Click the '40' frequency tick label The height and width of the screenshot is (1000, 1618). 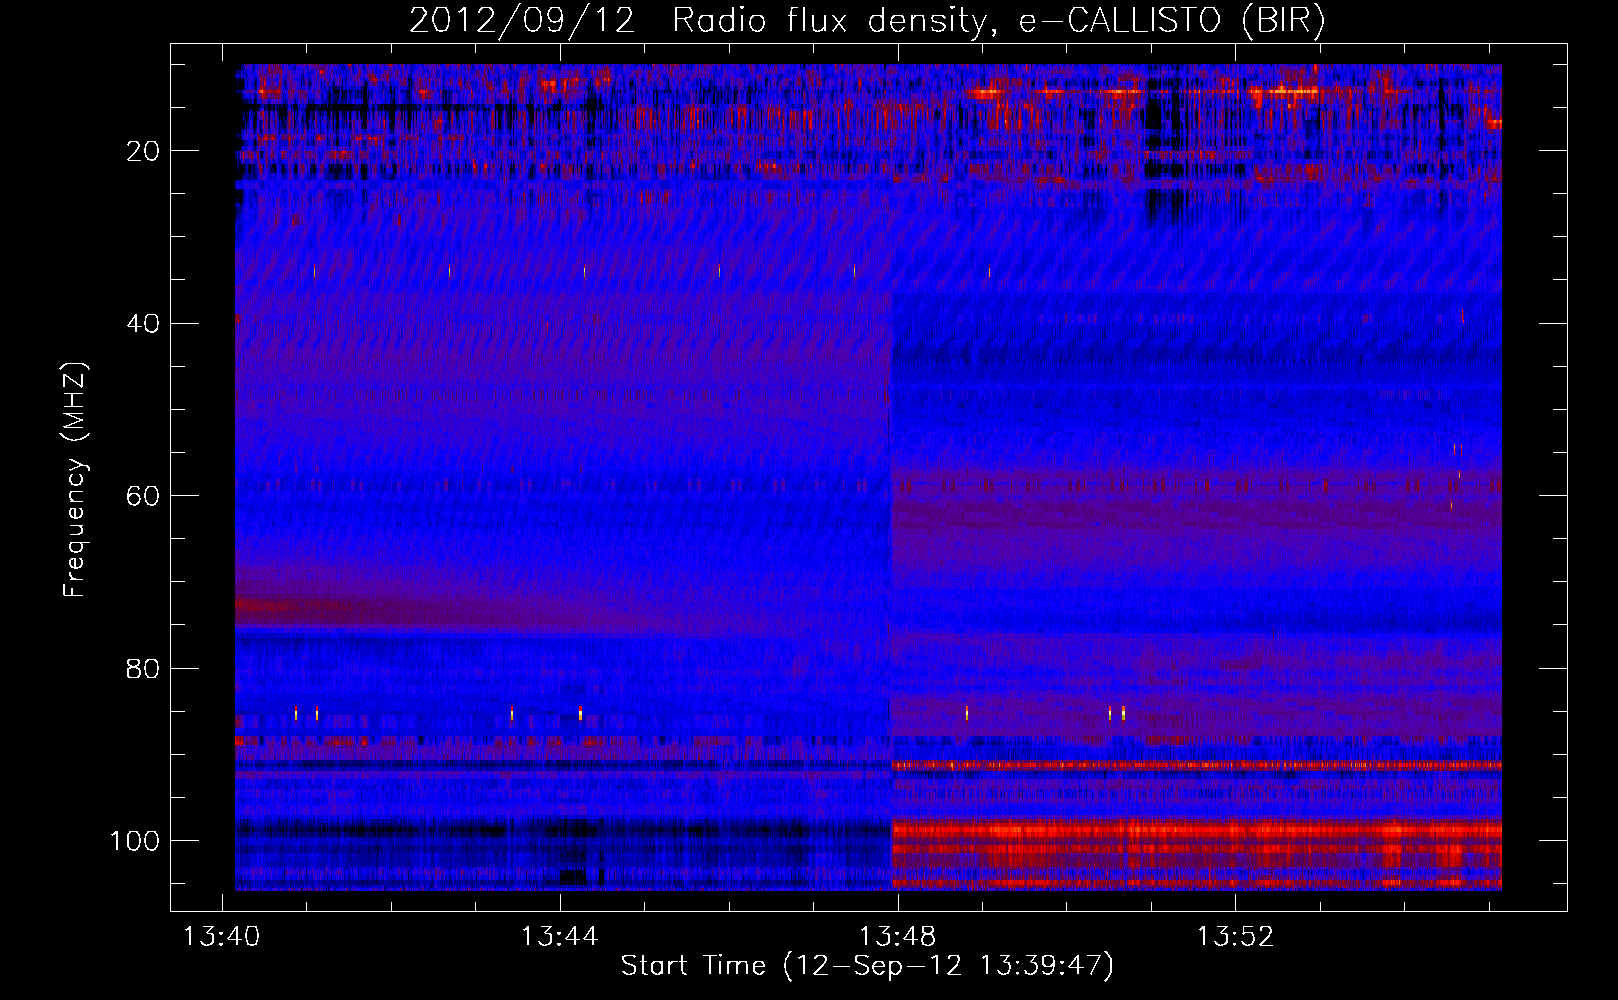click(144, 323)
